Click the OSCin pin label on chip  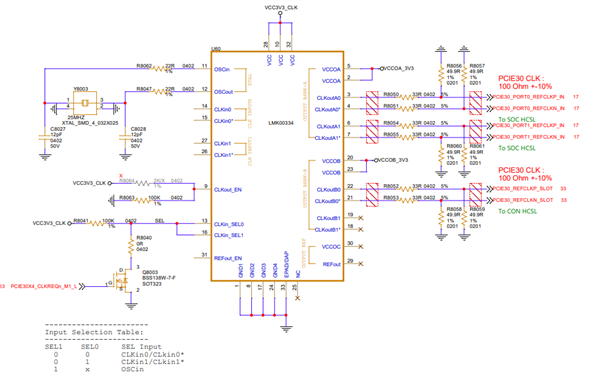click(x=222, y=69)
